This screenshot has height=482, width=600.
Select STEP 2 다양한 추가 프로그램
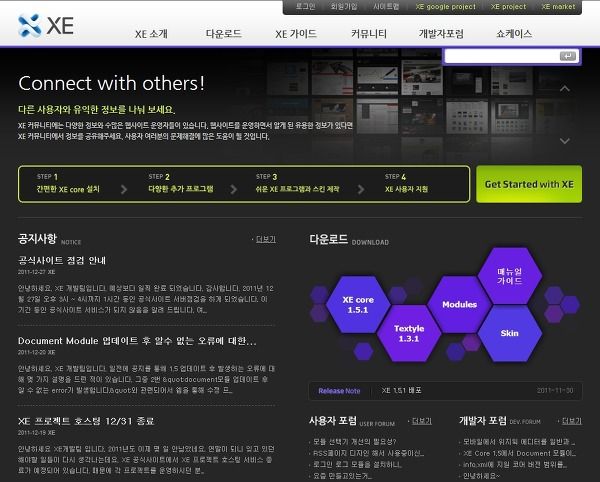point(181,183)
